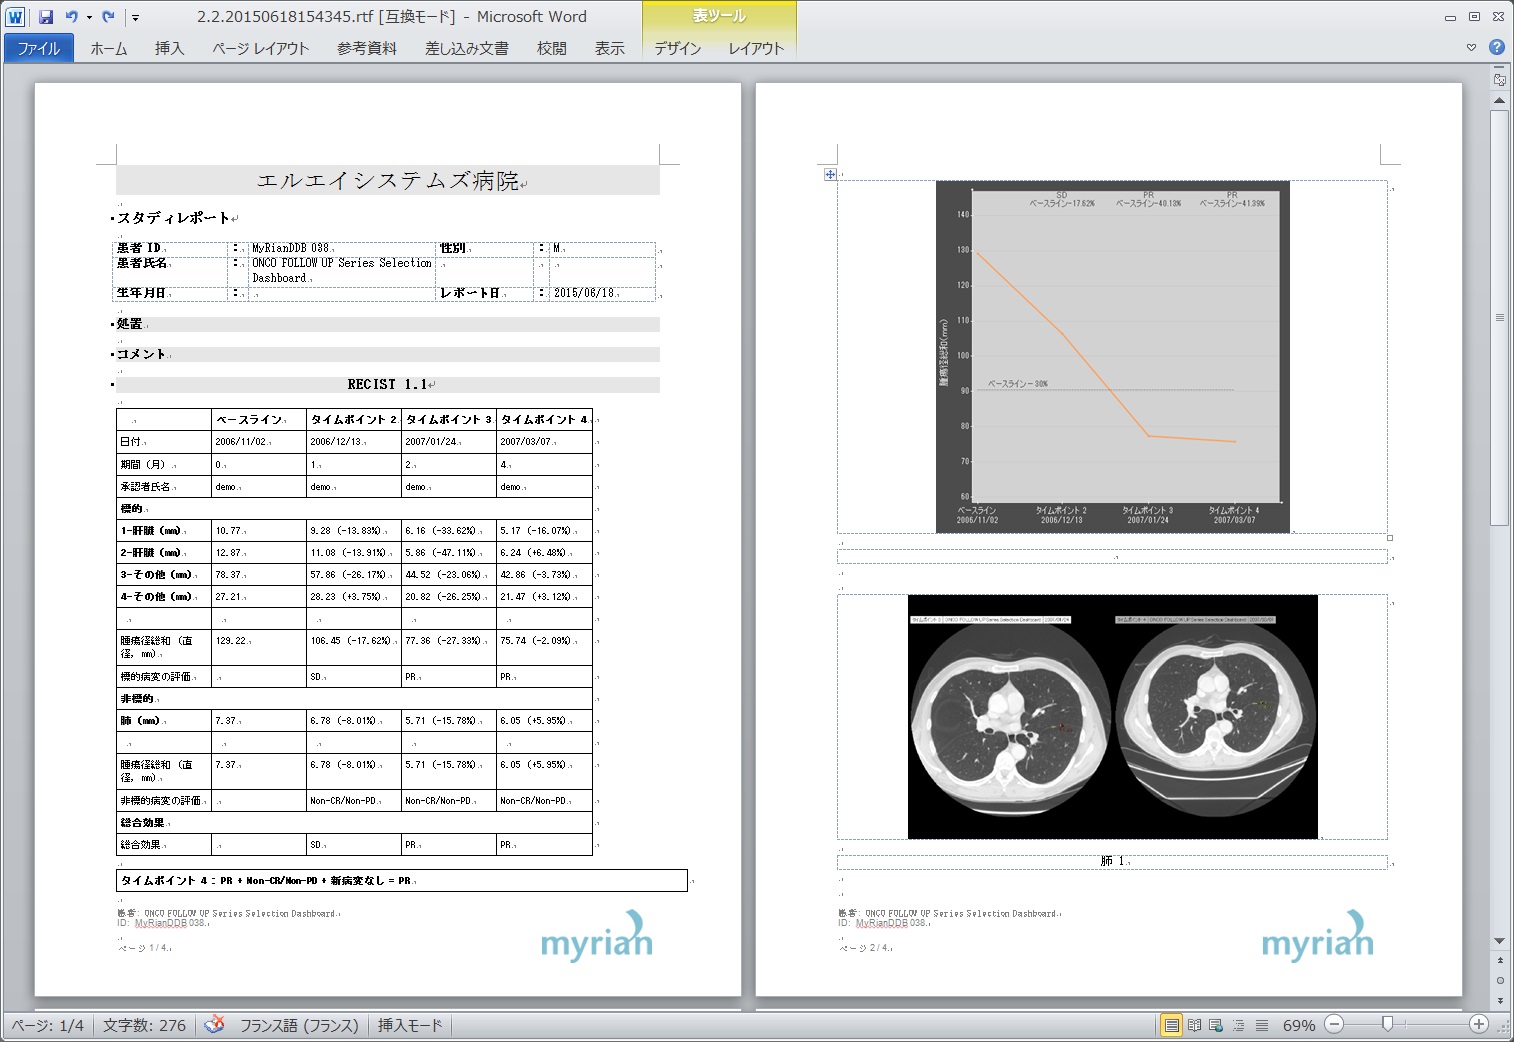Click the zoom in plus button
Viewport: 1514px width, 1042px height.
click(1479, 1024)
